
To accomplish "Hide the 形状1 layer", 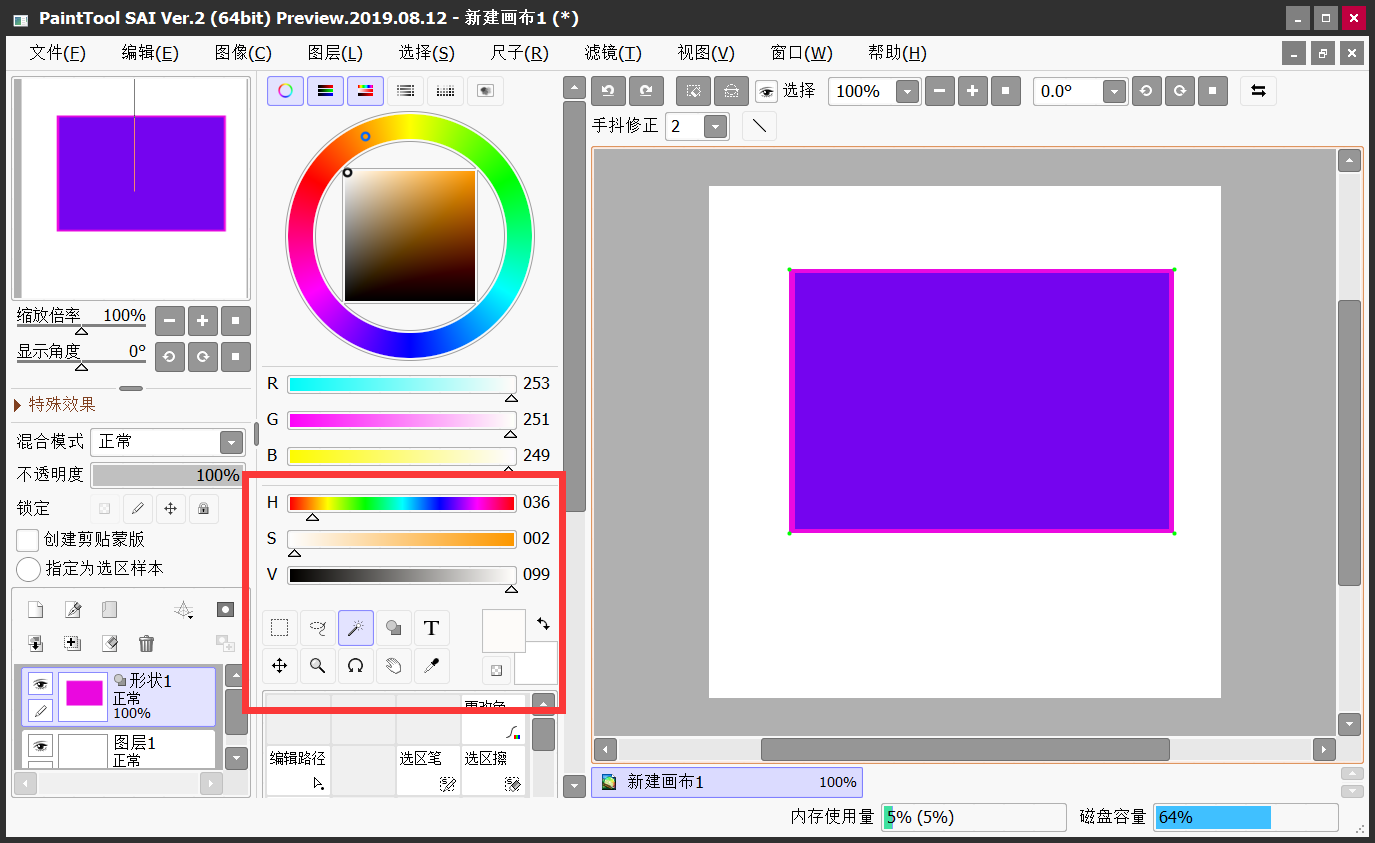I will point(40,684).
